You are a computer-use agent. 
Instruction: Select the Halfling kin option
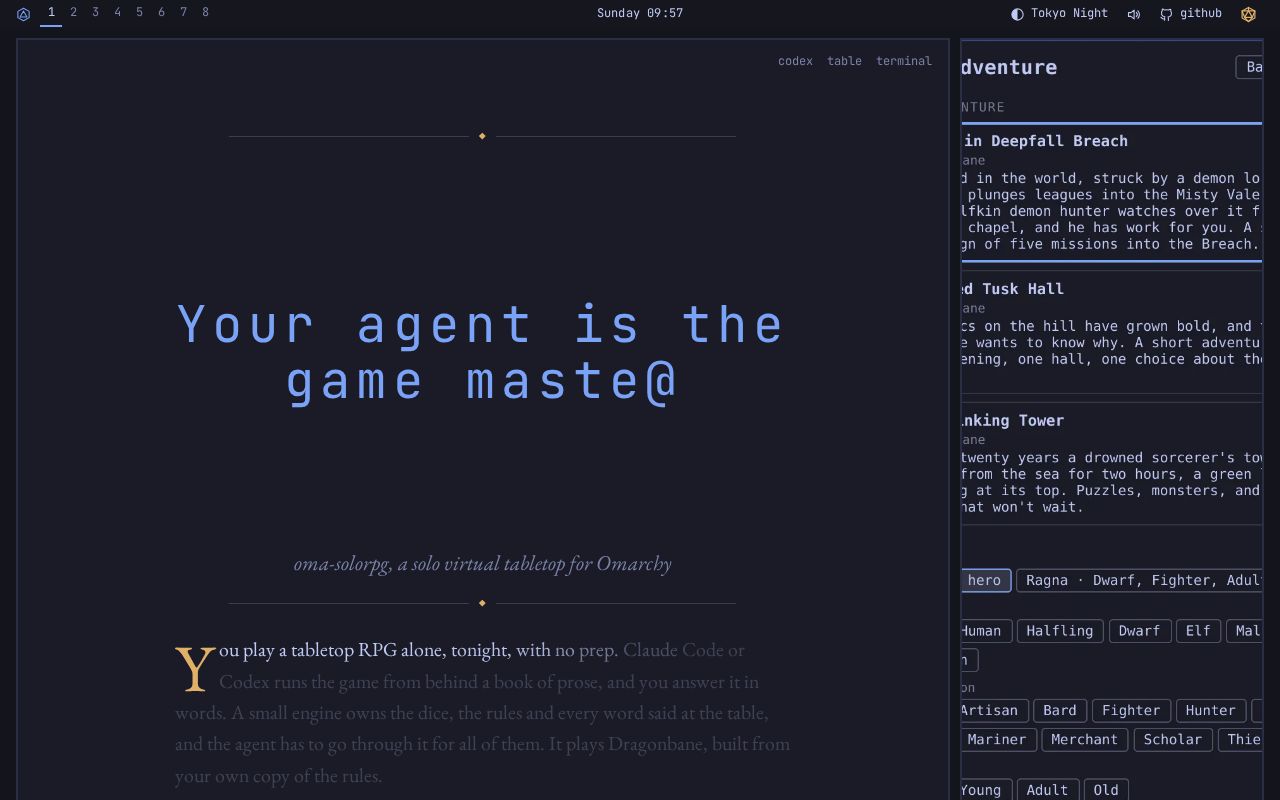click(x=1059, y=631)
